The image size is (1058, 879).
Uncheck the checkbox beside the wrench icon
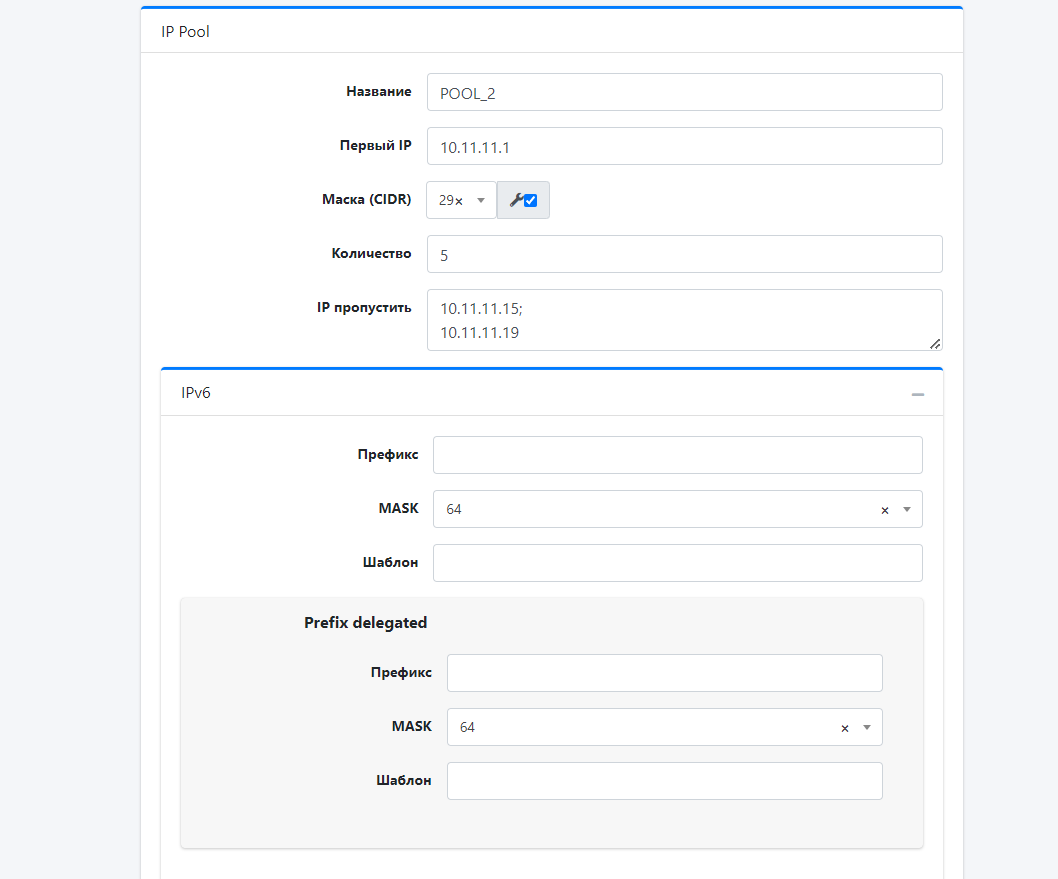[x=531, y=200]
